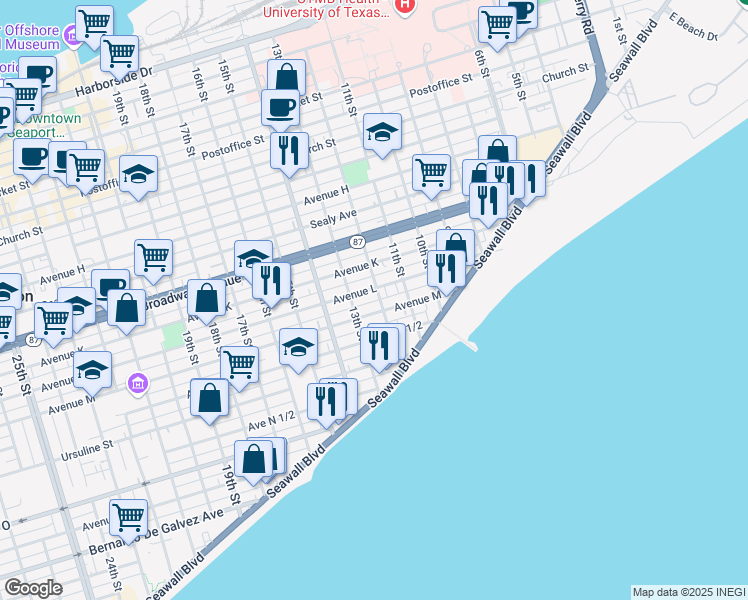This screenshot has width=748, height=600.
Task: Select the shopping bag marker on Seawall Blvd by 19th St
Action: tap(255, 458)
